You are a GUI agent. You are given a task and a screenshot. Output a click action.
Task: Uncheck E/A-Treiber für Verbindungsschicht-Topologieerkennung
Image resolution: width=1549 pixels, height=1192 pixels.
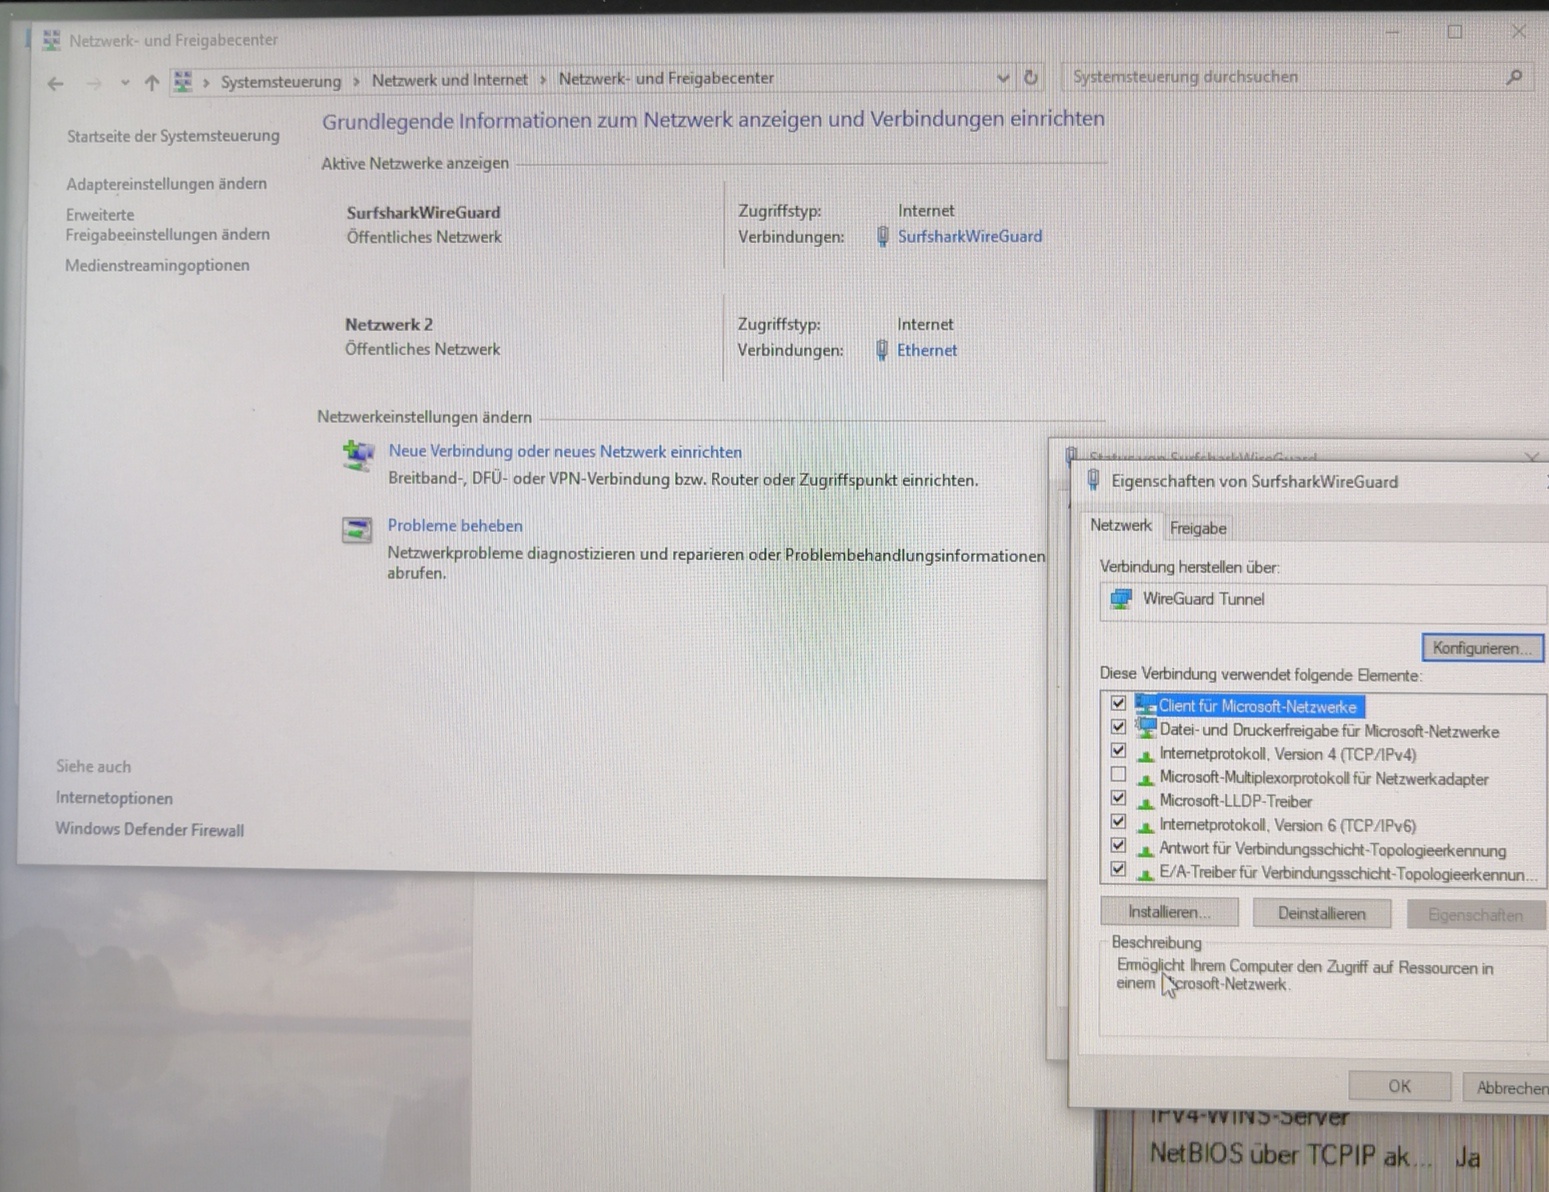pos(1118,870)
